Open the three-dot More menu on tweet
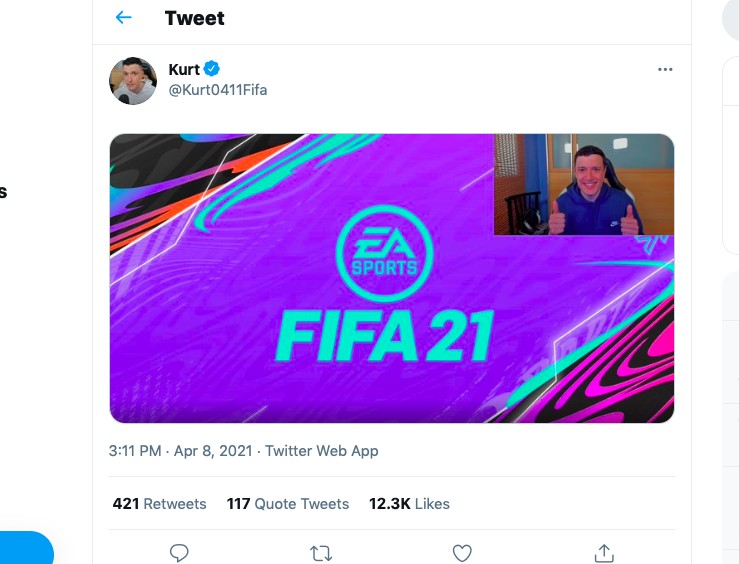Screen dimensions: 739x564 click(x=665, y=70)
